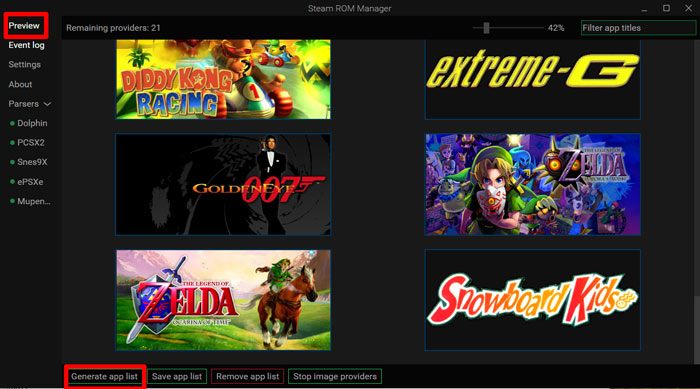Screen dimensions: 700x389
Task: Focus the Filter app titles field
Action: click(x=638, y=28)
